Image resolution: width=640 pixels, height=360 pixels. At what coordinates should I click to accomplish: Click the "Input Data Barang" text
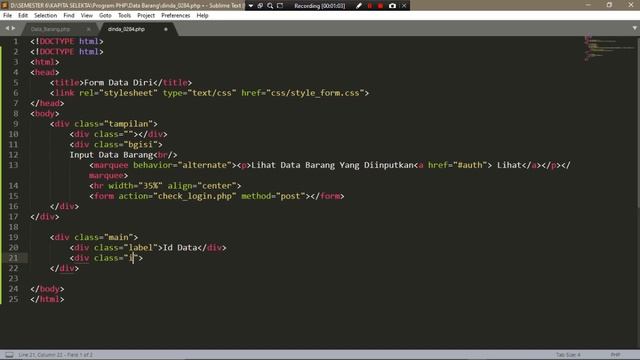[111, 155]
